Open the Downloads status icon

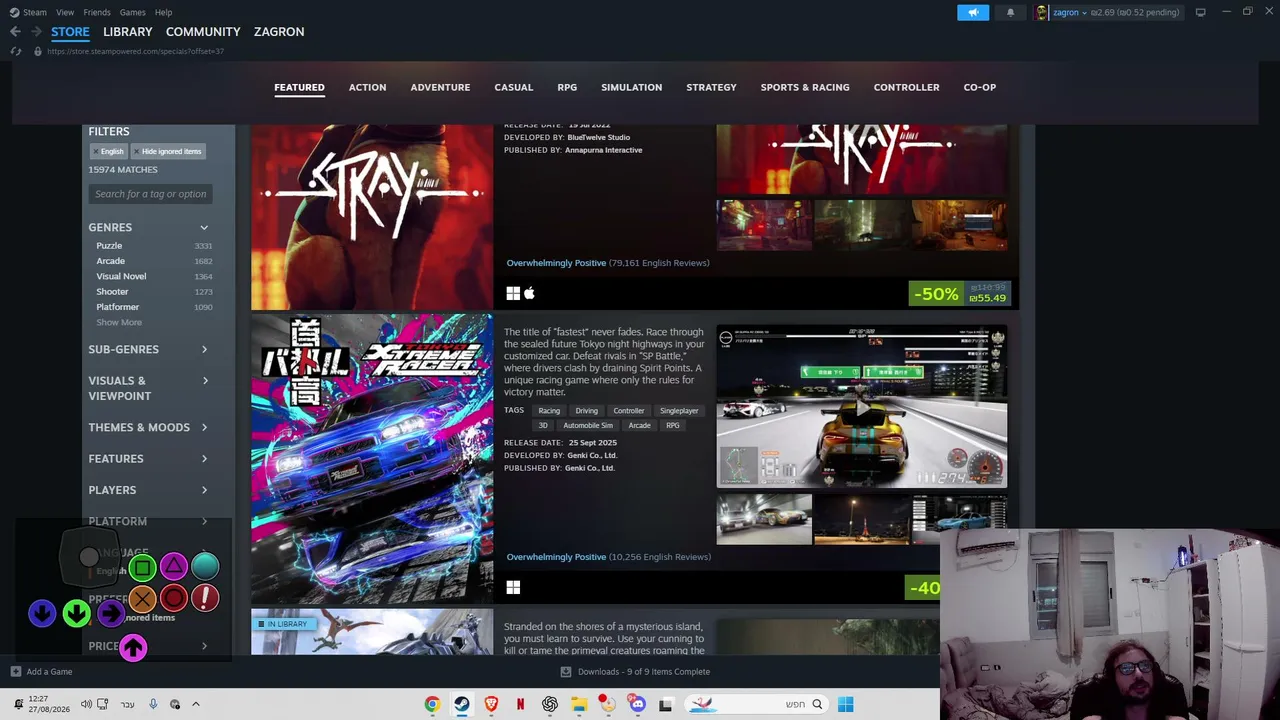pos(566,672)
